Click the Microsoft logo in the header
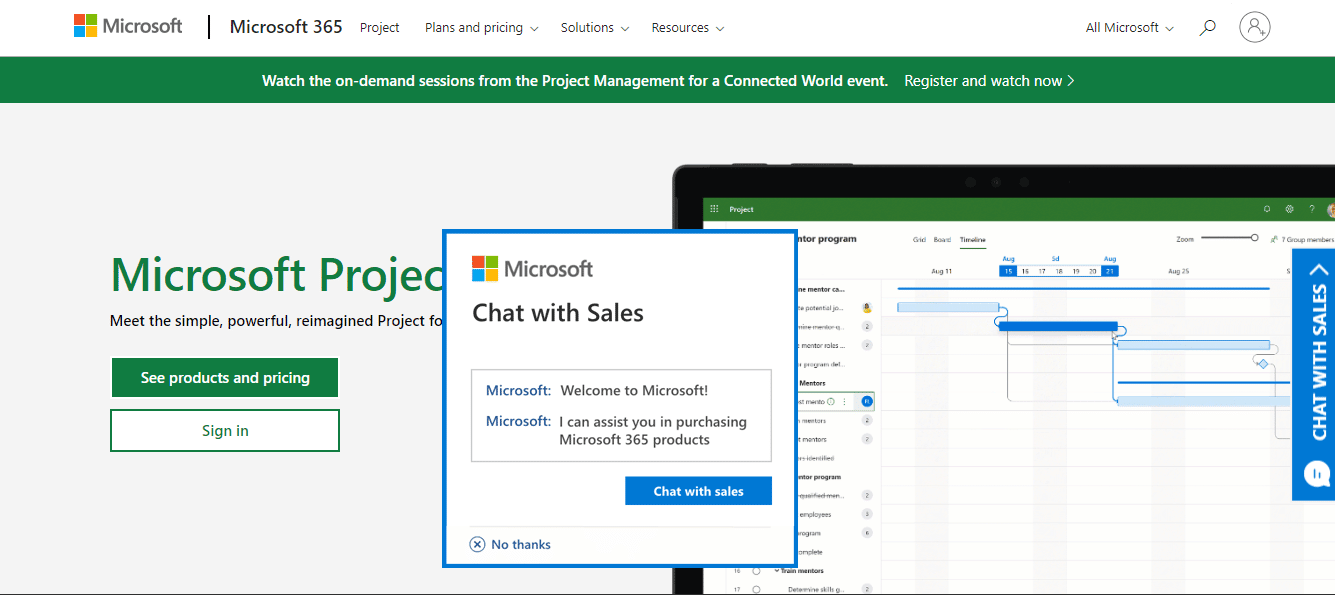The height and width of the screenshot is (595, 1335). point(128,27)
